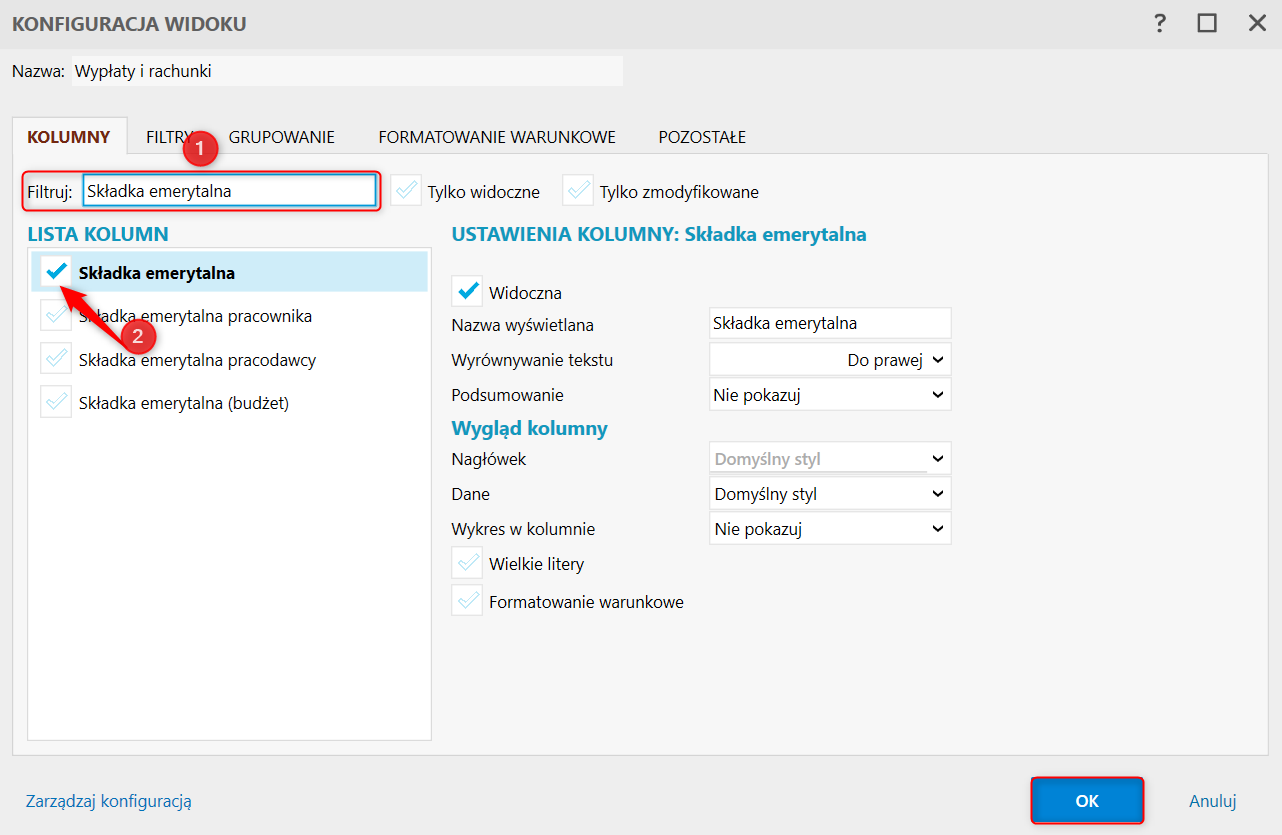Tick Składka emerytalna (budżet) column checkbox
Image resolution: width=1282 pixels, height=835 pixels.
click(x=56, y=402)
